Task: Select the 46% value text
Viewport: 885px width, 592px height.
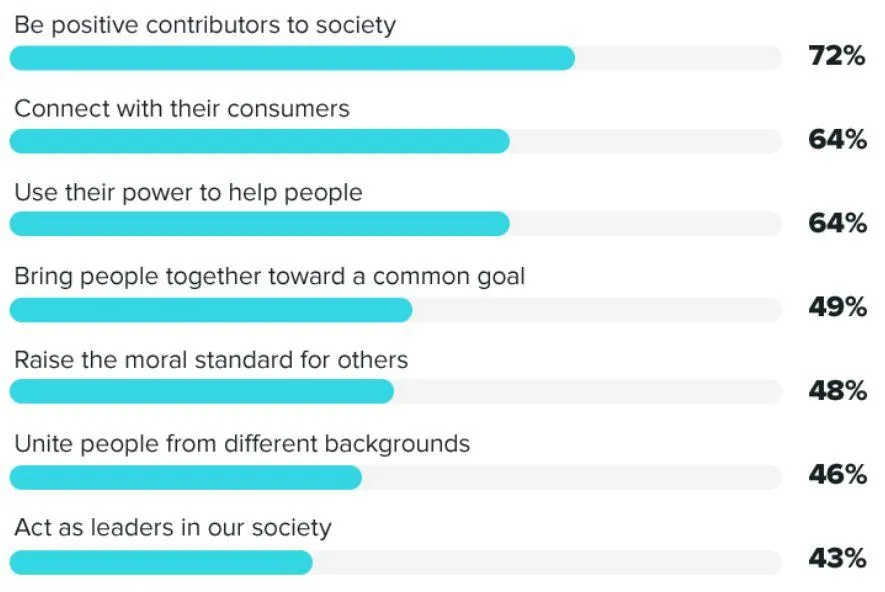Action: point(837,474)
